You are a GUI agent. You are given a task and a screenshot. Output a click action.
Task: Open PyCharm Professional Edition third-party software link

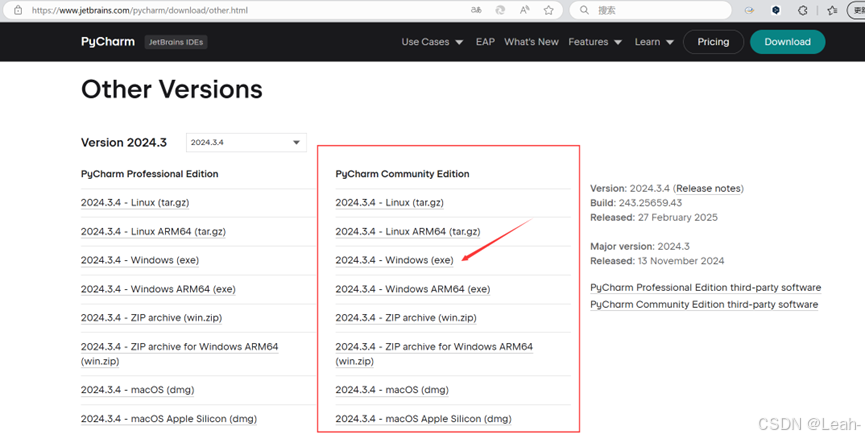click(706, 287)
